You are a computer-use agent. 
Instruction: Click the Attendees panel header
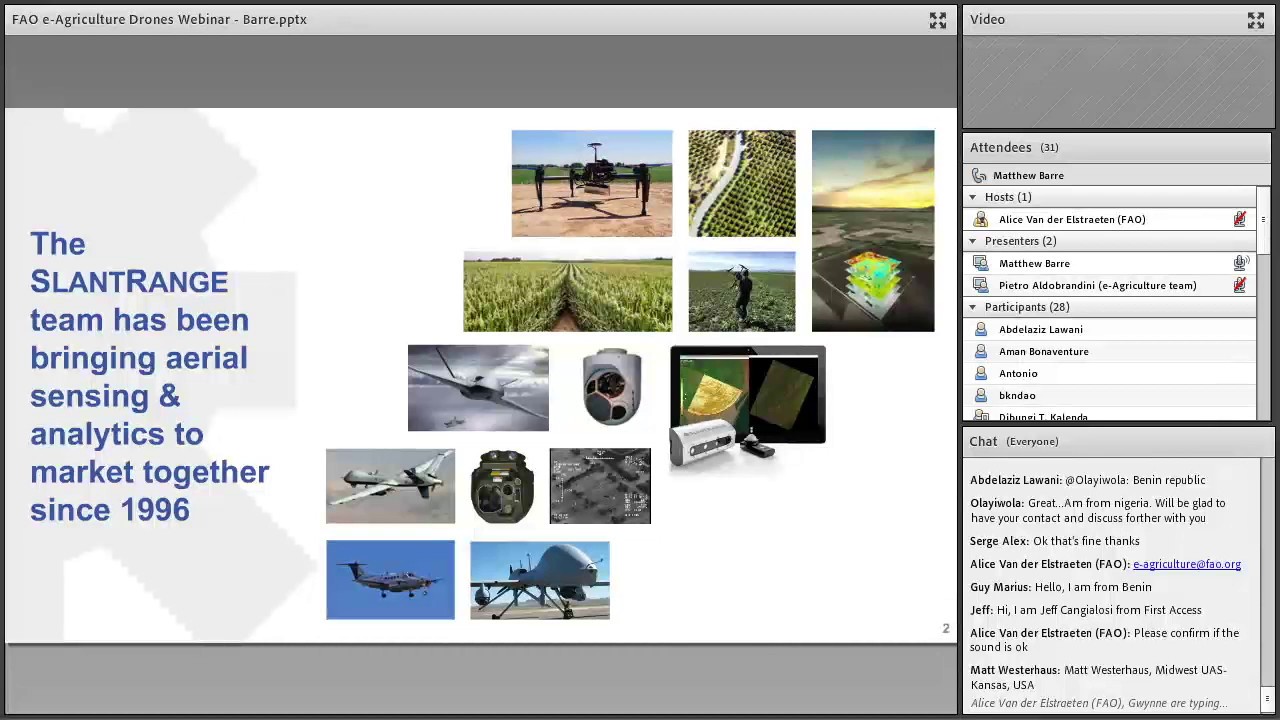click(x=1001, y=147)
